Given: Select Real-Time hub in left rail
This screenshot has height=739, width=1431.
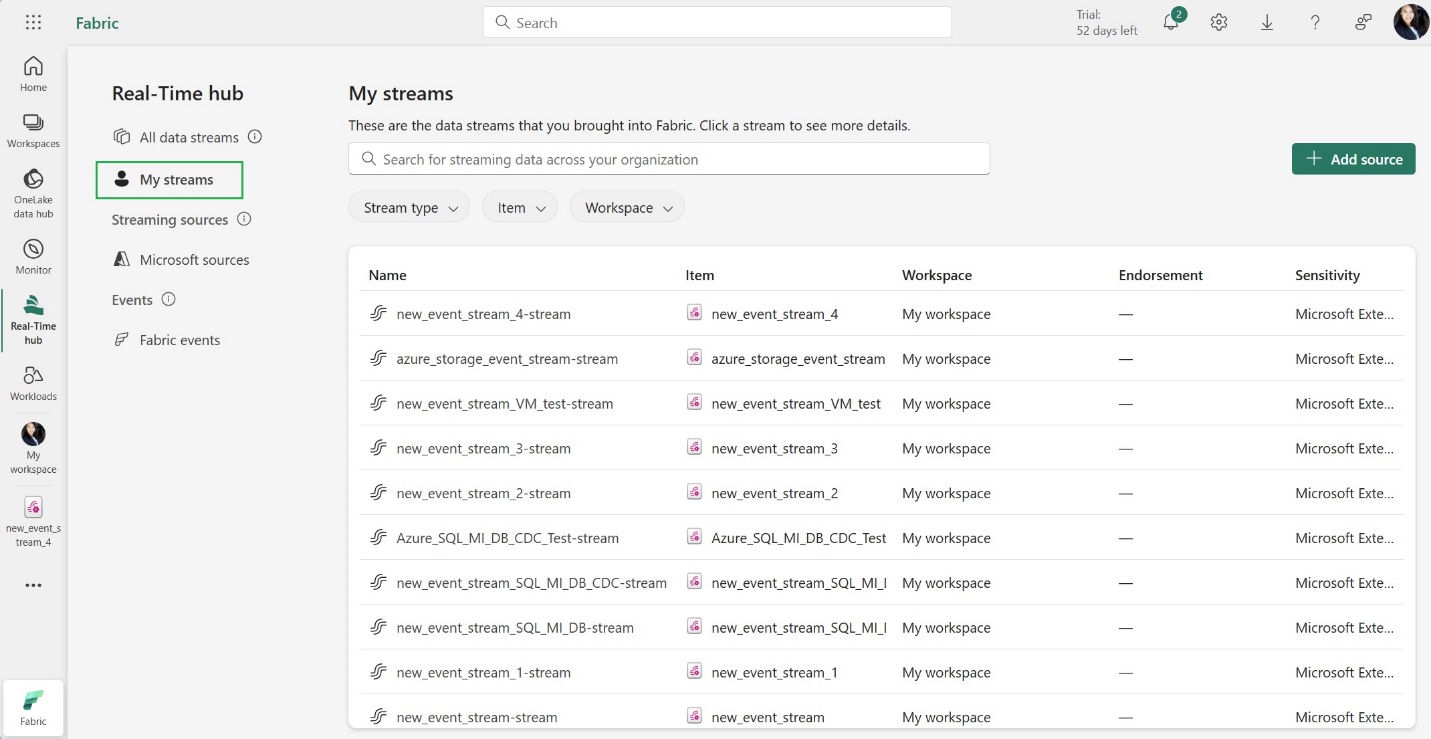Looking at the screenshot, I should point(33,320).
